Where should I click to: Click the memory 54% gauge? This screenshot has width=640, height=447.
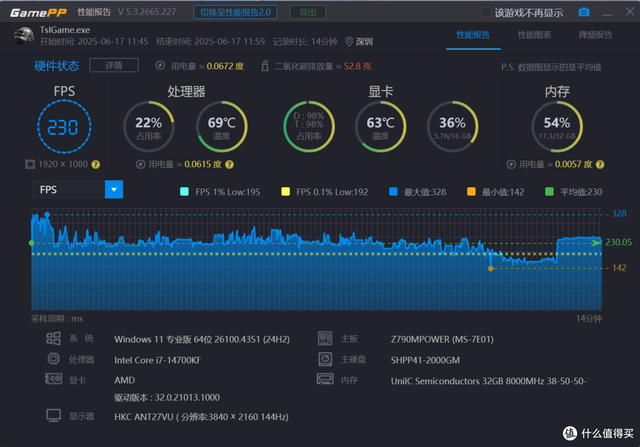pyautogui.click(x=557, y=127)
